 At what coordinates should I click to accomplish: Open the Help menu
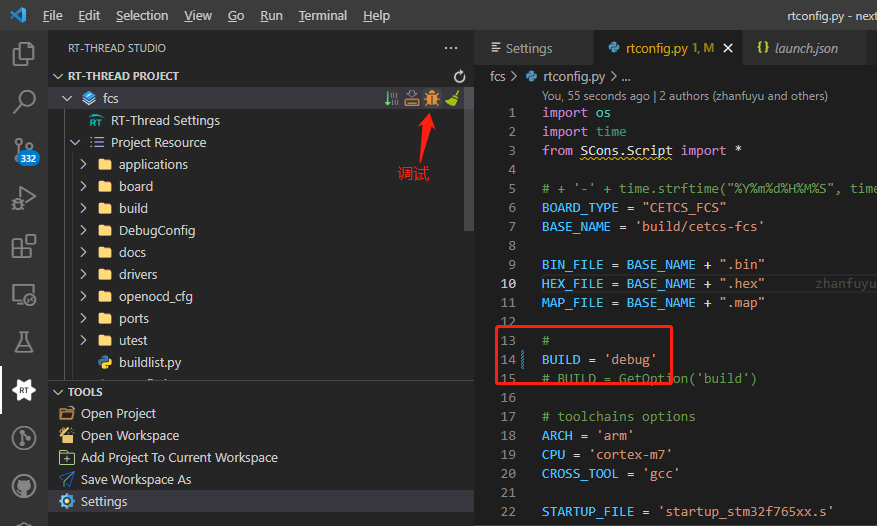coord(376,16)
